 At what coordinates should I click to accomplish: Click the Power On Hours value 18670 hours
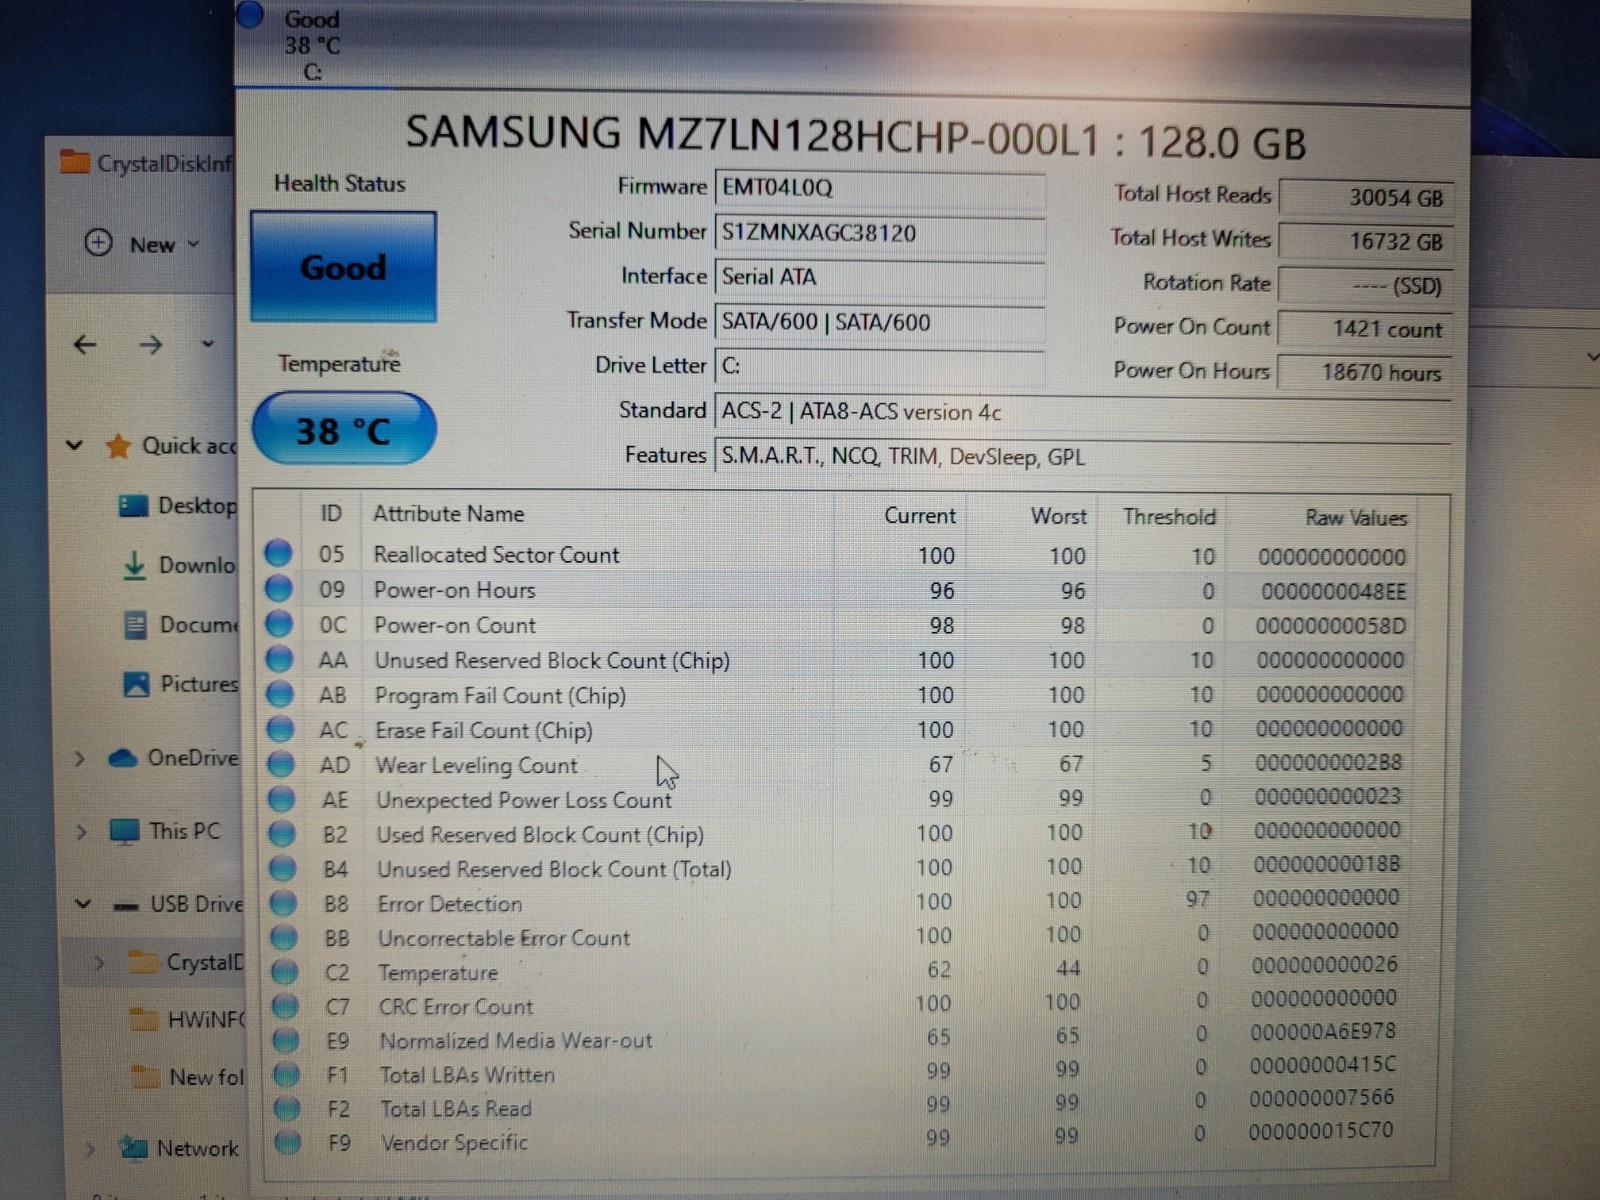(1366, 373)
